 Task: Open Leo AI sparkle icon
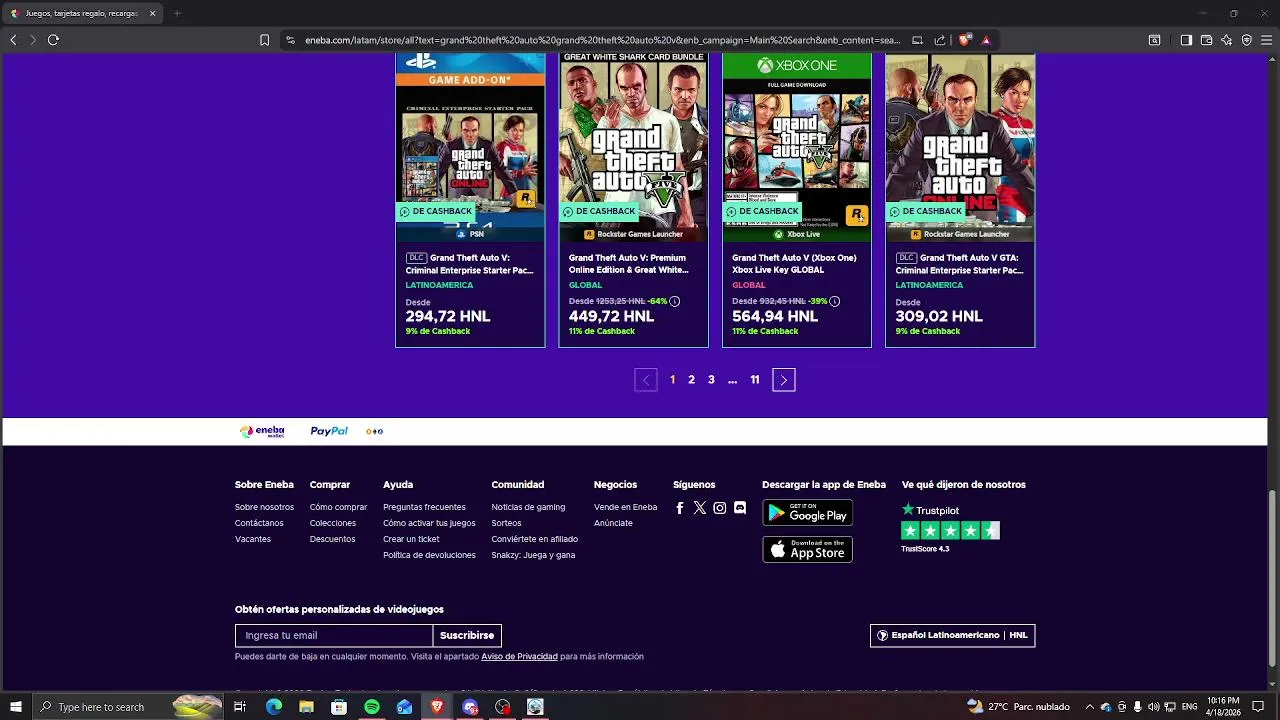[1226, 40]
